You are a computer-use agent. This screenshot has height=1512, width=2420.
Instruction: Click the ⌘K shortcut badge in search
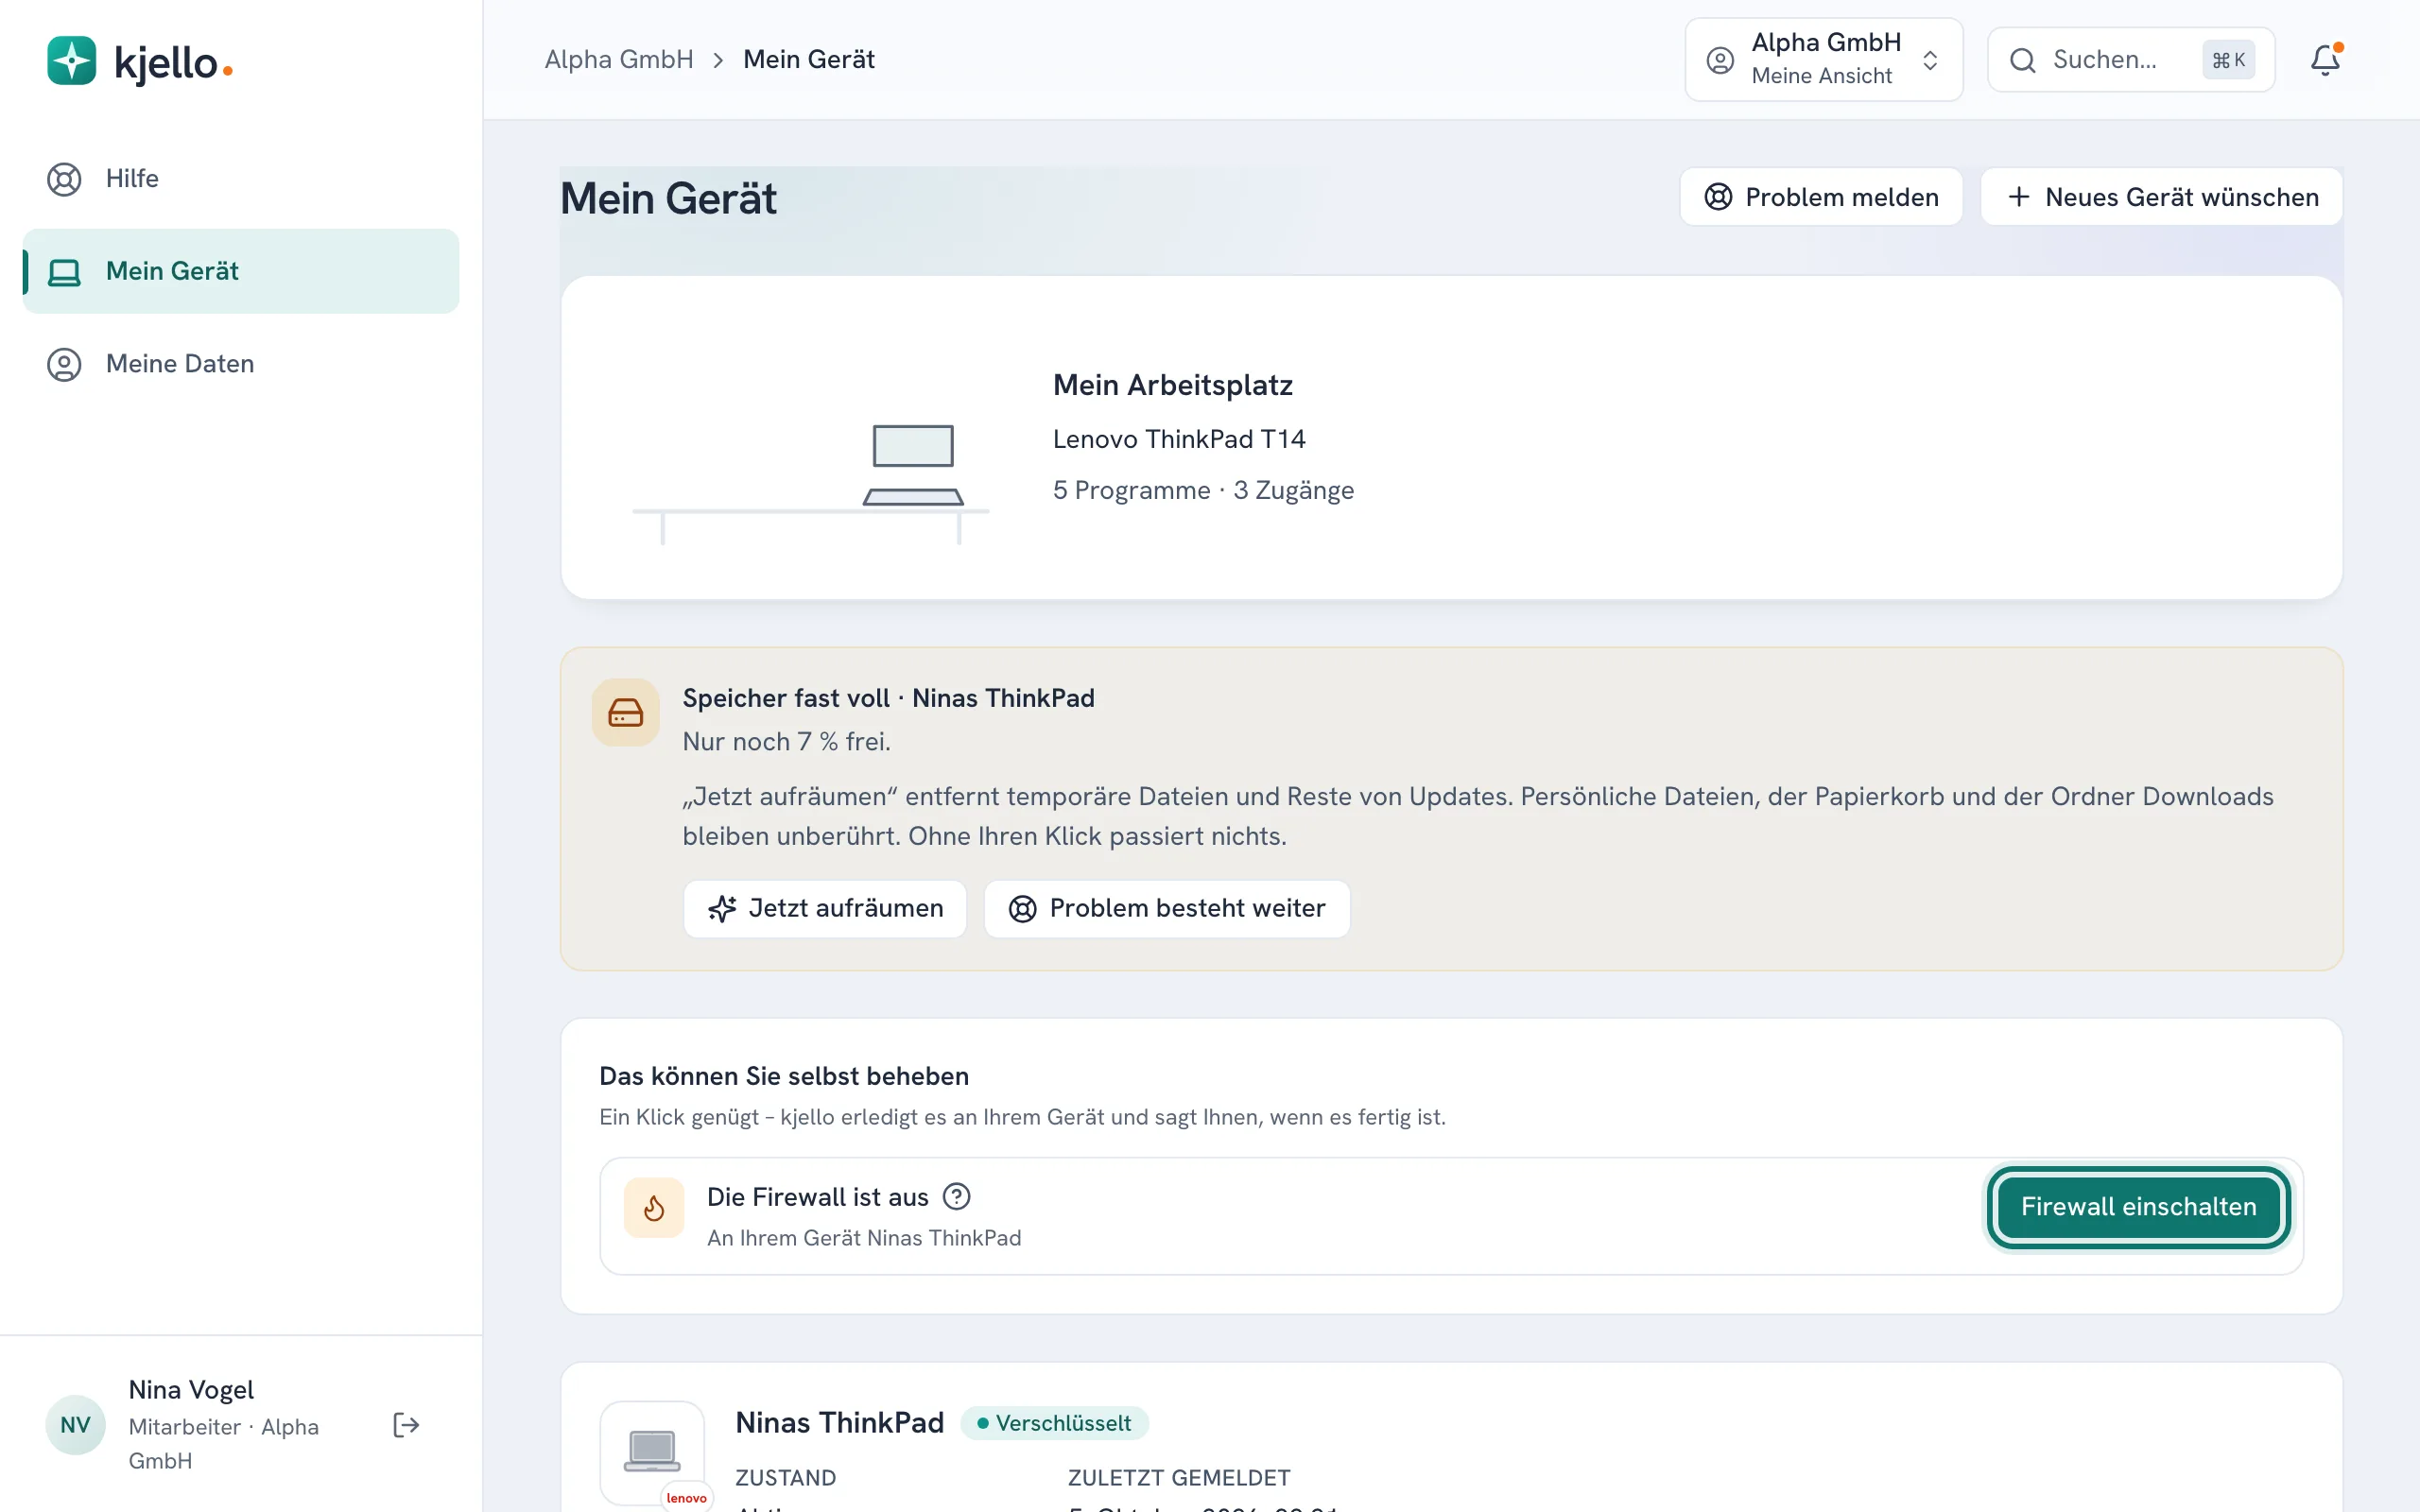pyautogui.click(x=2228, y=60)
